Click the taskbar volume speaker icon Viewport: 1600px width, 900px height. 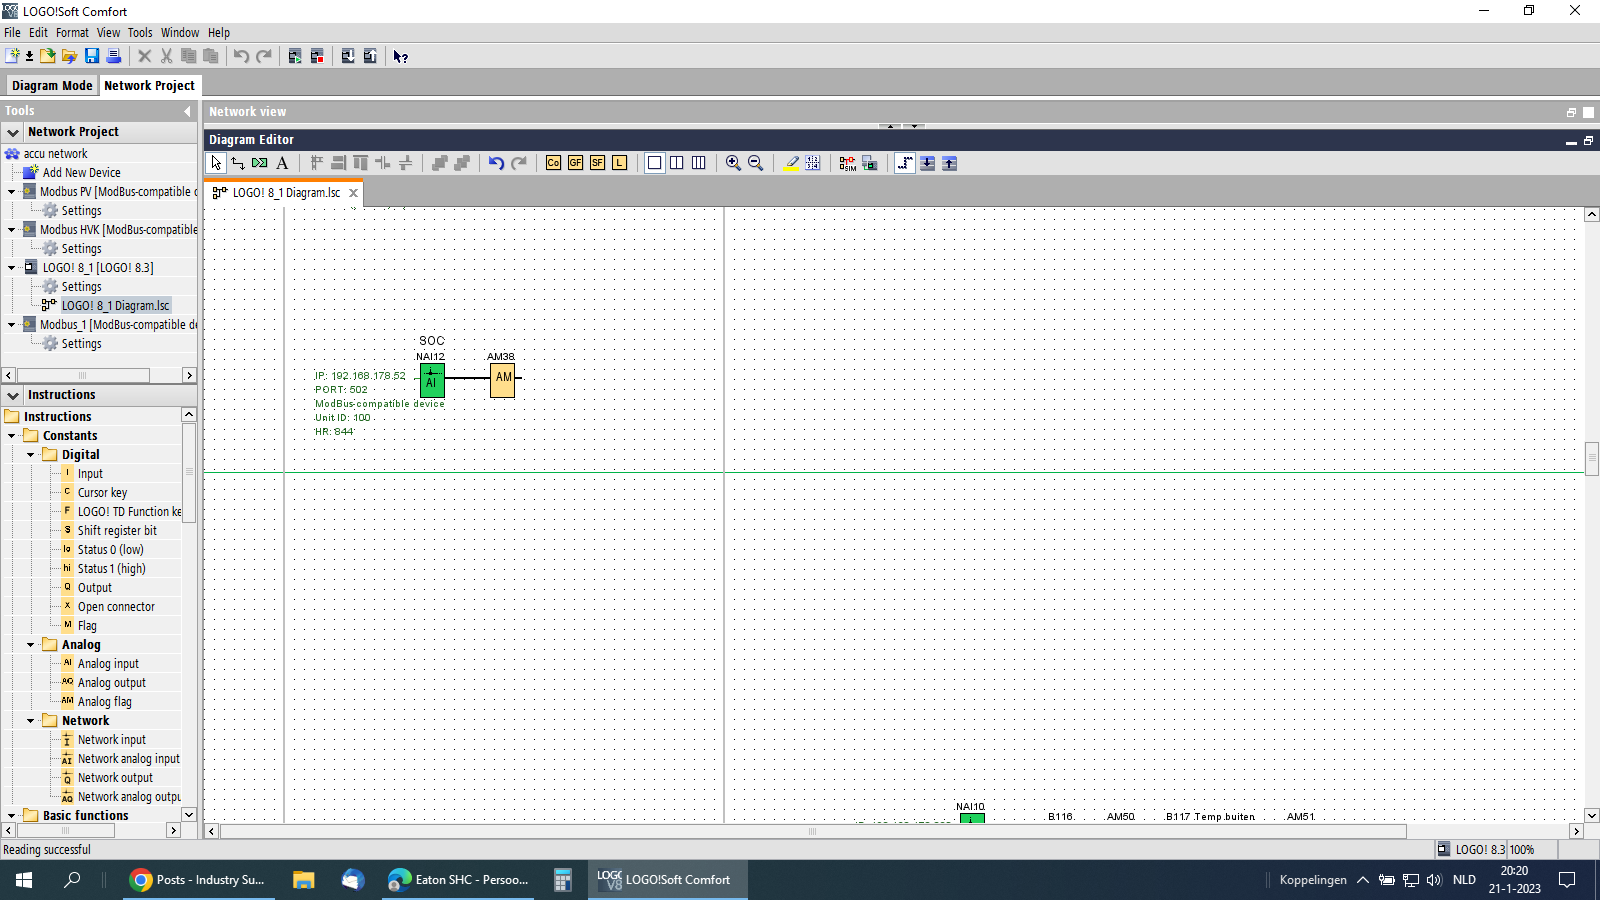tap(1434, 880)
